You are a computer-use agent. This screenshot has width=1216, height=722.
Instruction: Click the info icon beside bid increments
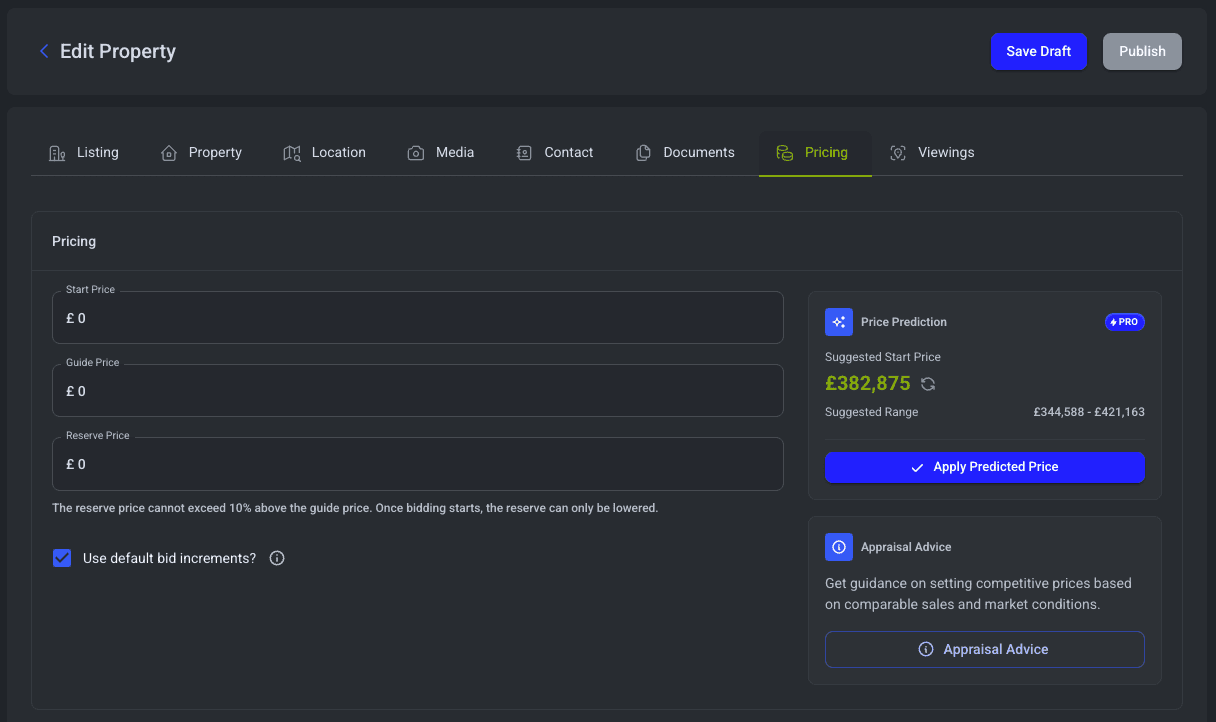[x=277, y=558]
